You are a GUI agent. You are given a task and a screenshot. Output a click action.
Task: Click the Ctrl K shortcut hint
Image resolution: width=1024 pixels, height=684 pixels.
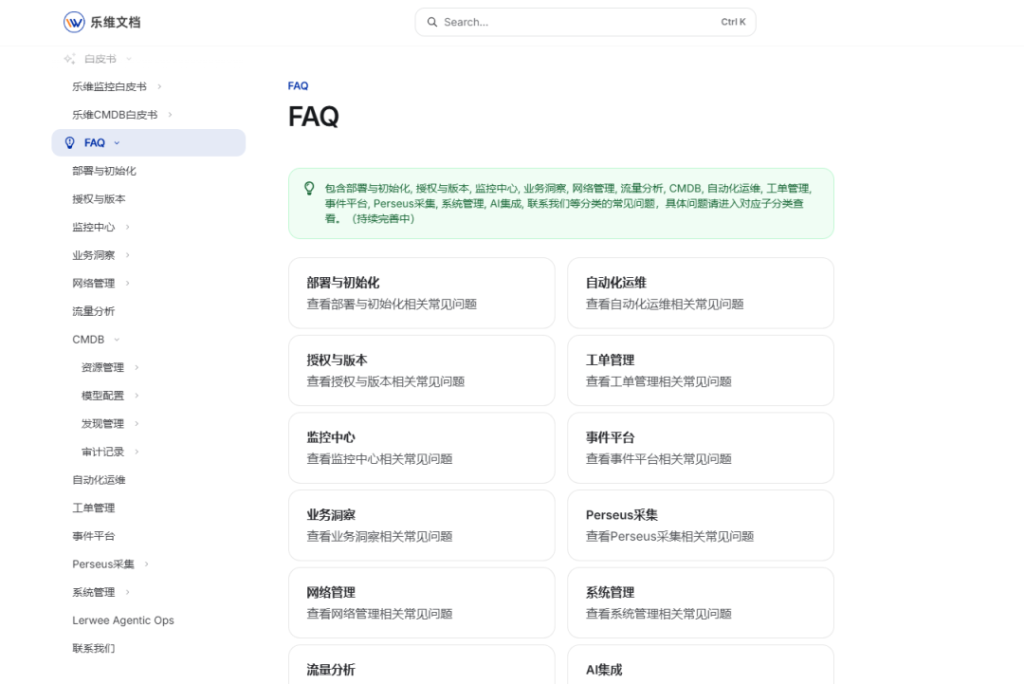click(733, 22)
